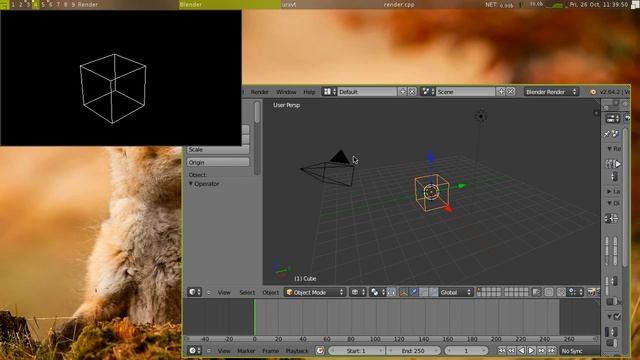640x360 pixels.
Task: Open the timeline Frame menu
Action: coord(270,351)
